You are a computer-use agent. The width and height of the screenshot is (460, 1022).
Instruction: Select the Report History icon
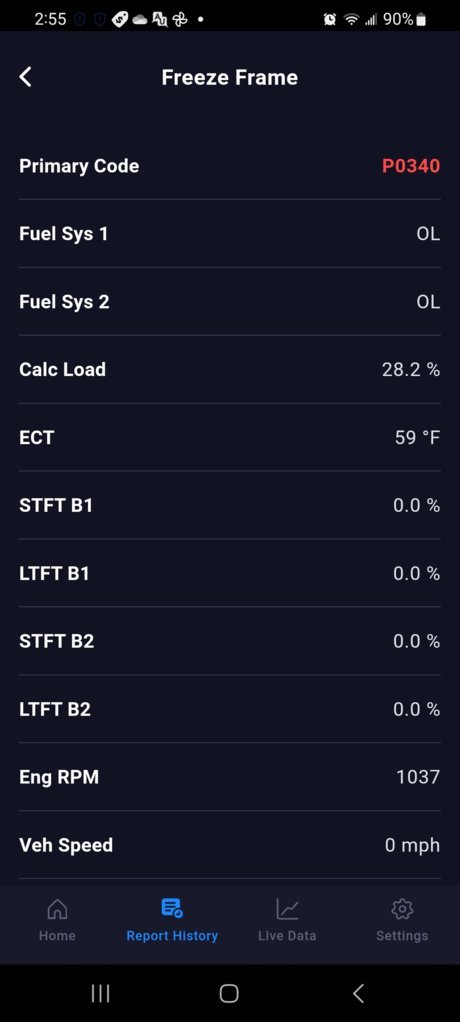pos(172,908)
